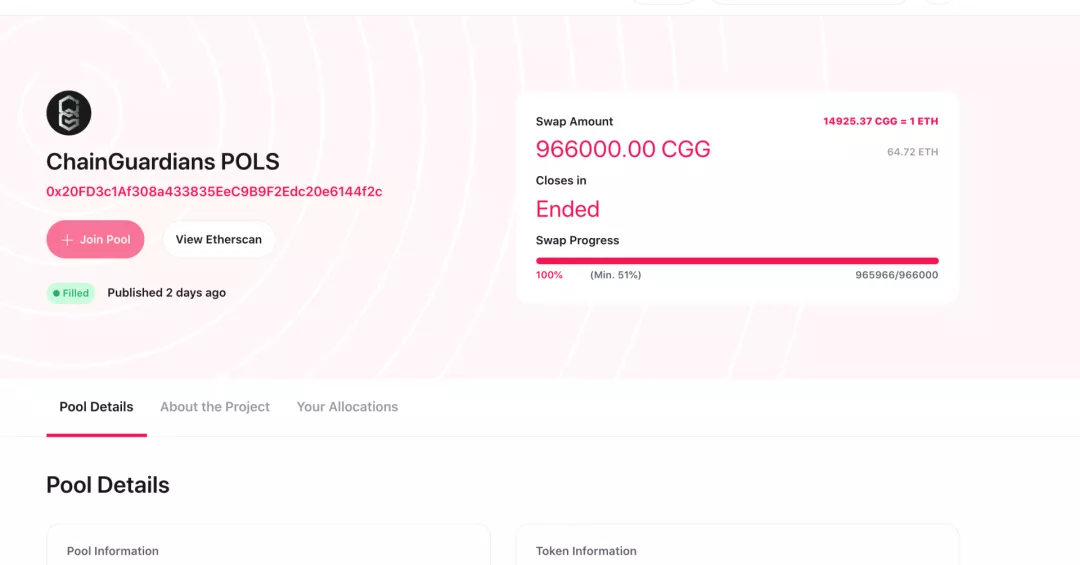
Task: Click the plus icon in Join Pool
Action: pyautogui.click(x=67, y=240)
